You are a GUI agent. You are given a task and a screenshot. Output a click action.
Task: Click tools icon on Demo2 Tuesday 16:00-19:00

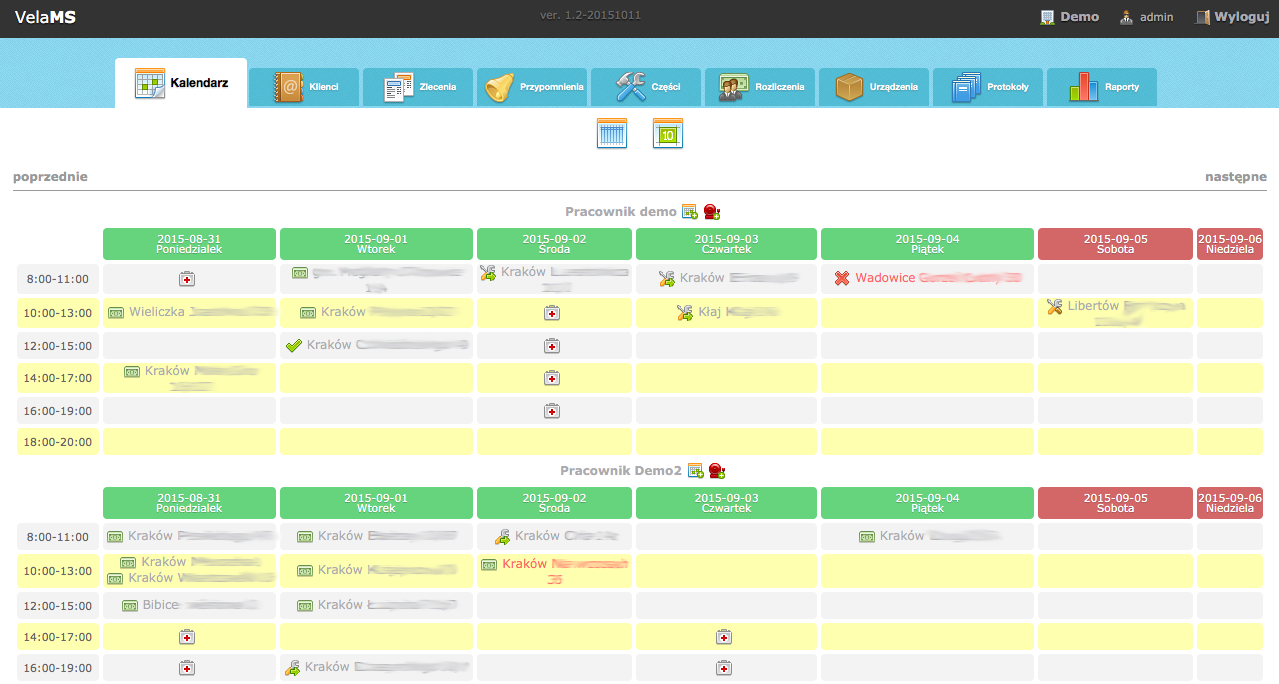[x=292, y=668]
